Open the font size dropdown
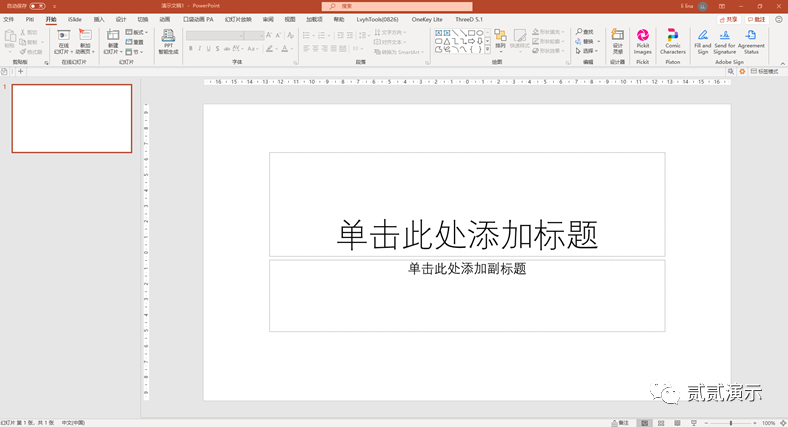Viewport: 788px width, 427px height. coord(261,36)
